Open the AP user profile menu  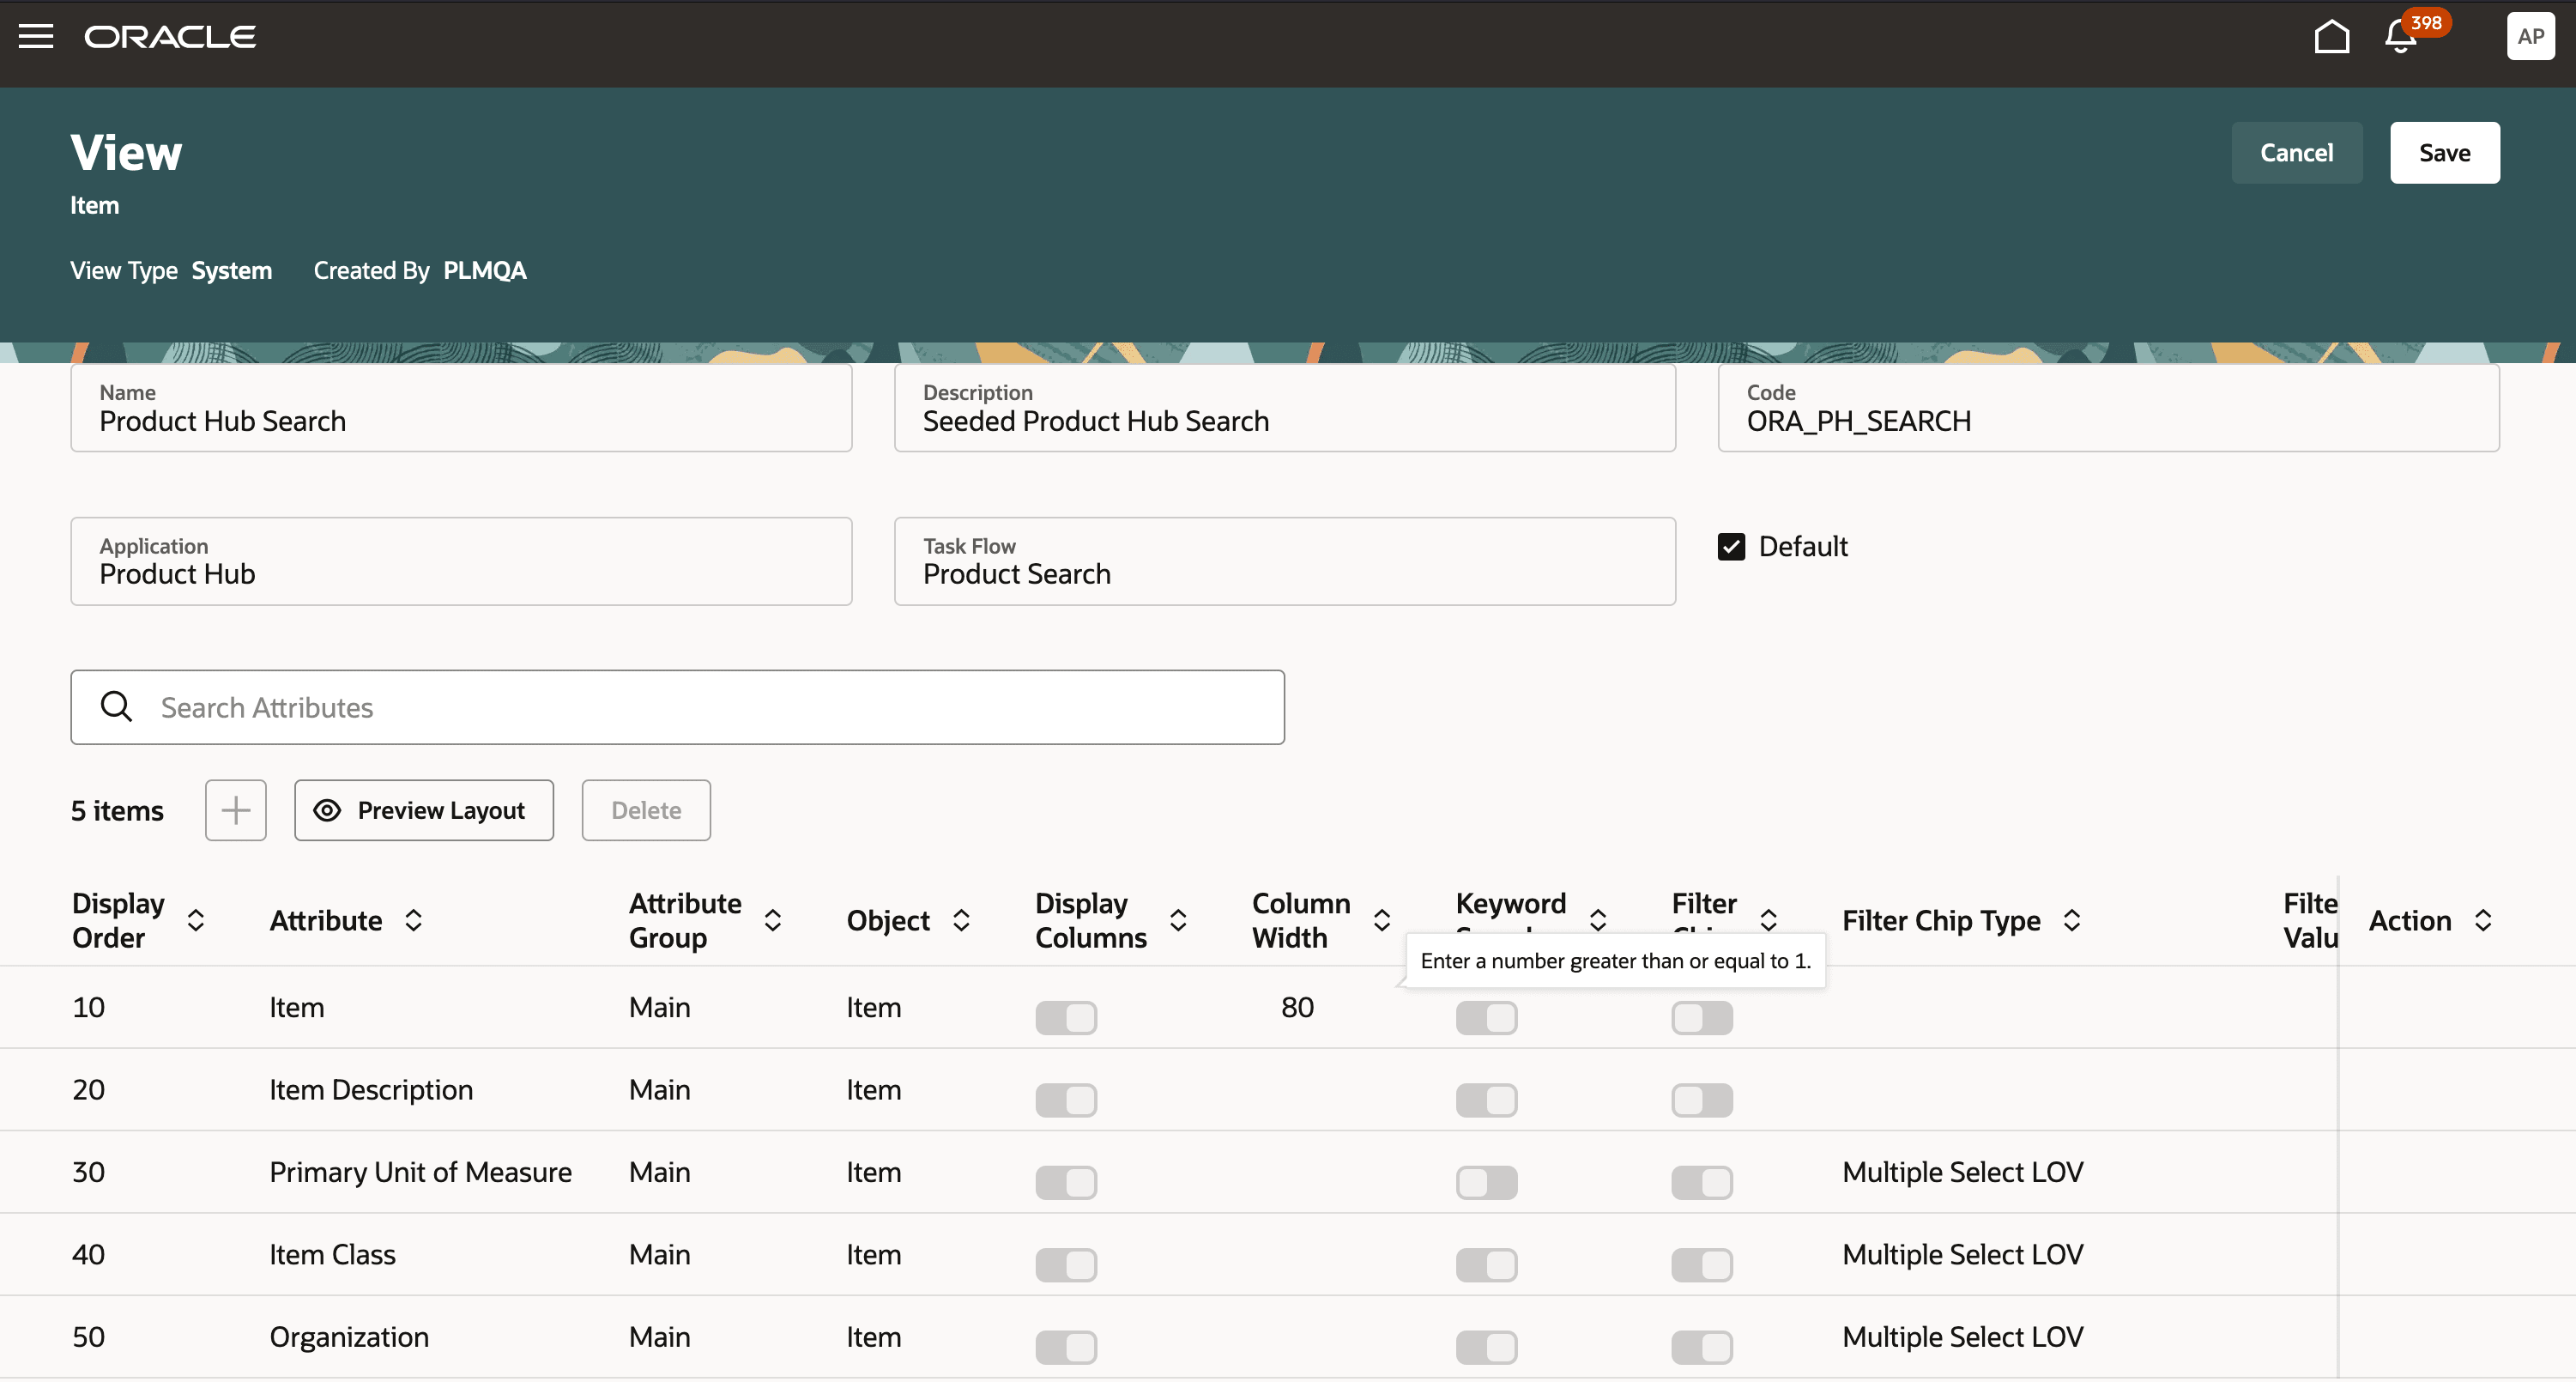click(2530, 36)
